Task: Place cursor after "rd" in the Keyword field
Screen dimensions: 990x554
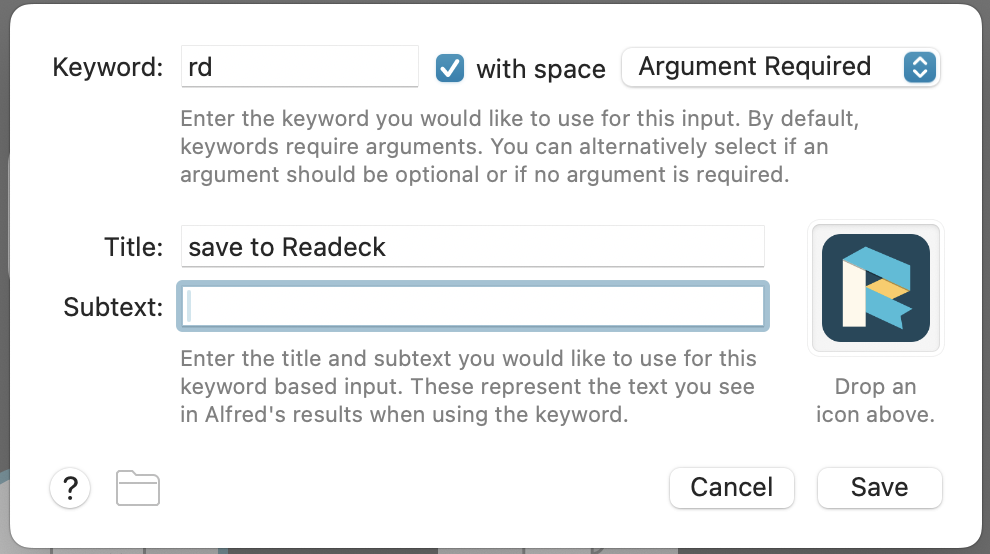Action: 214,67
